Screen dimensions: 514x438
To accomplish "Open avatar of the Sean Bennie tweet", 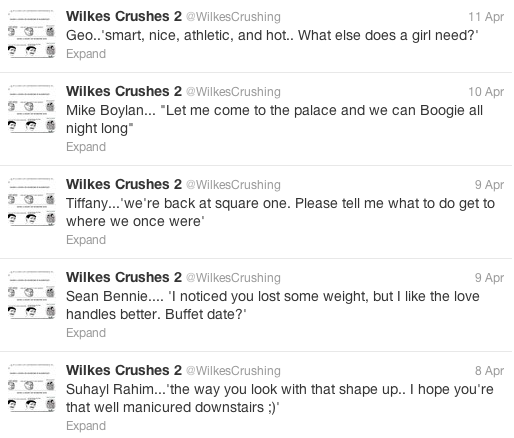I will [32, 295].
